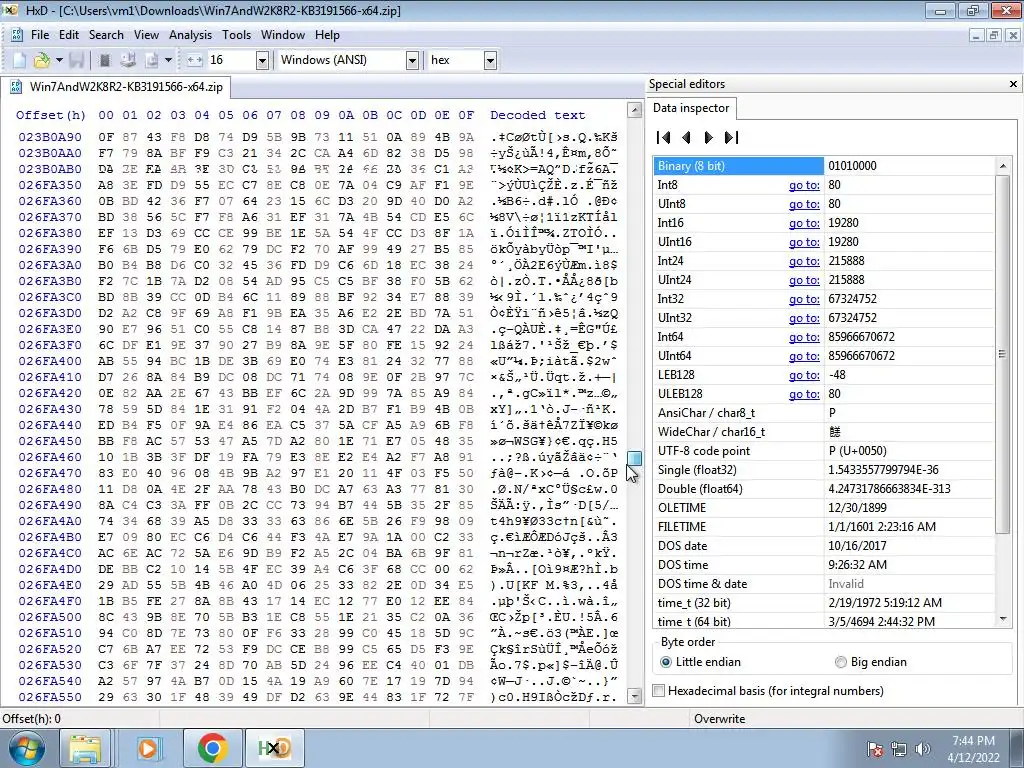Click the Open disk image icon

(152, 60)
